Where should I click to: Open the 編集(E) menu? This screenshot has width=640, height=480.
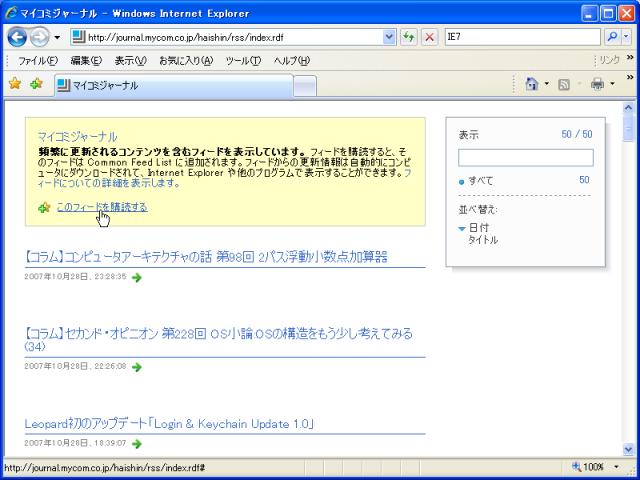(86, 61)
